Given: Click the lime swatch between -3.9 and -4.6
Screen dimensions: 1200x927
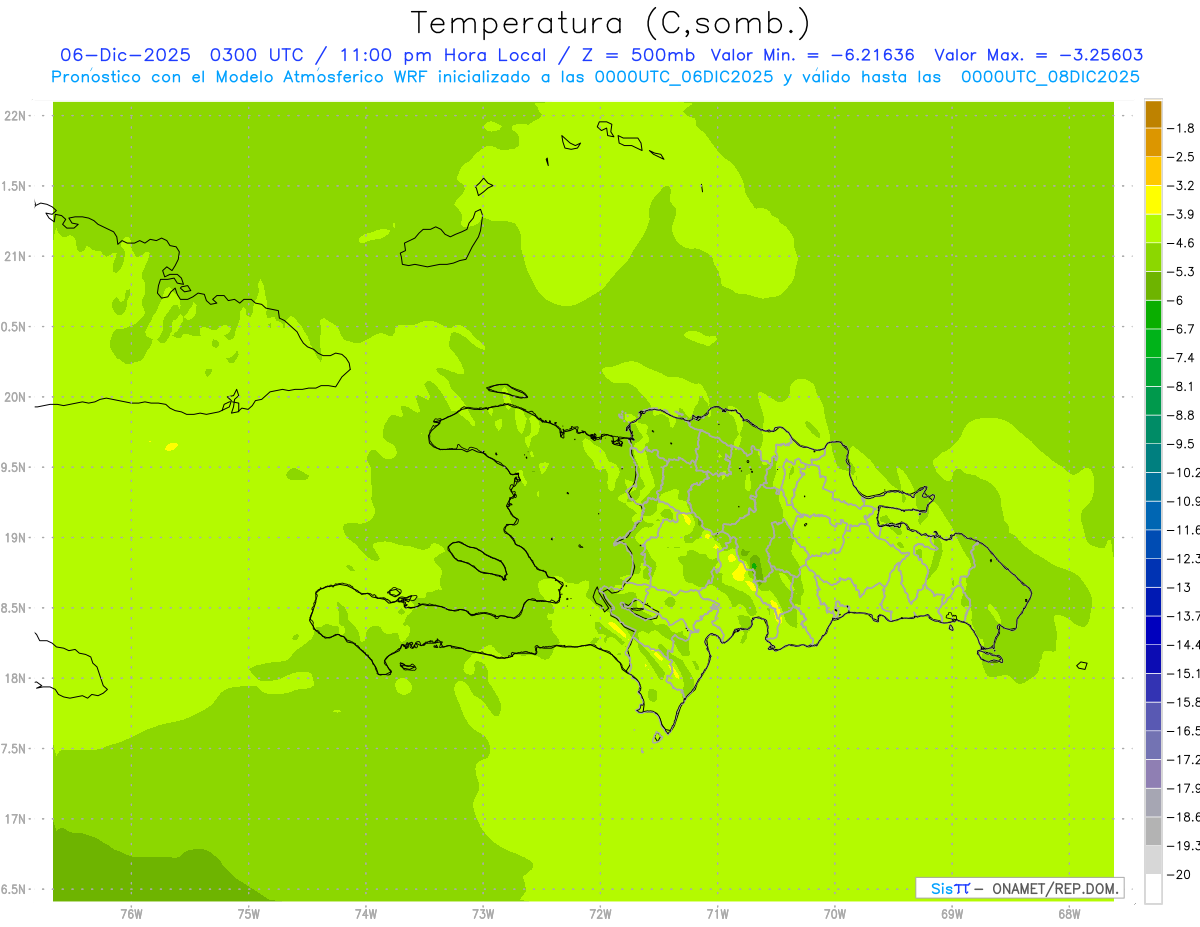Looking at the screenshot, I should pos(1153,228).
